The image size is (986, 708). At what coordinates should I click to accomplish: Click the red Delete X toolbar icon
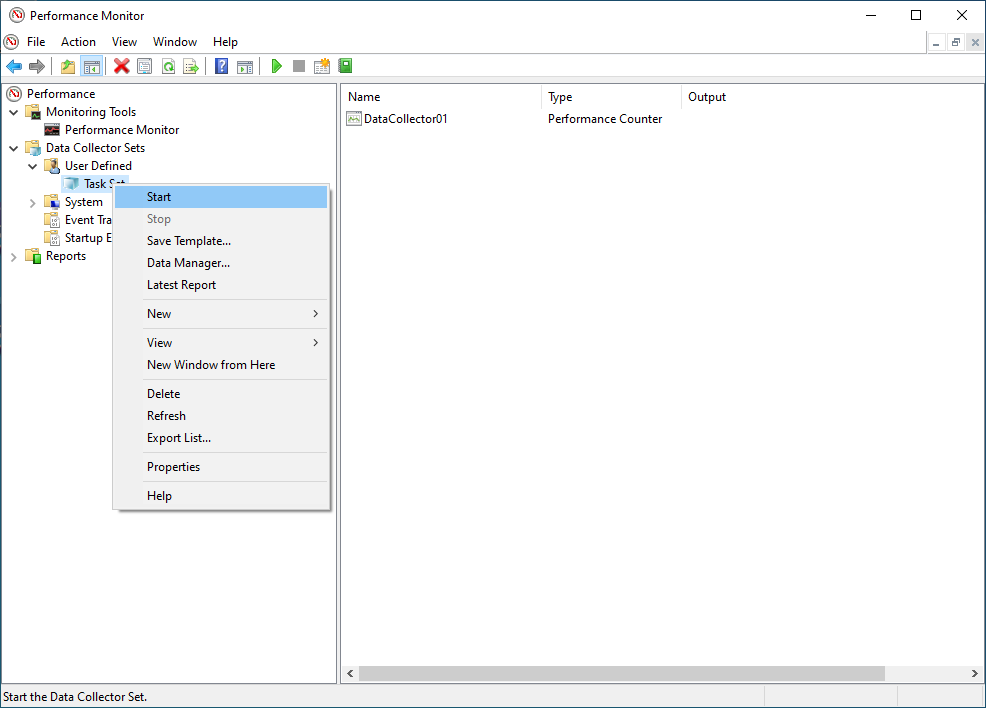(122, 65)
